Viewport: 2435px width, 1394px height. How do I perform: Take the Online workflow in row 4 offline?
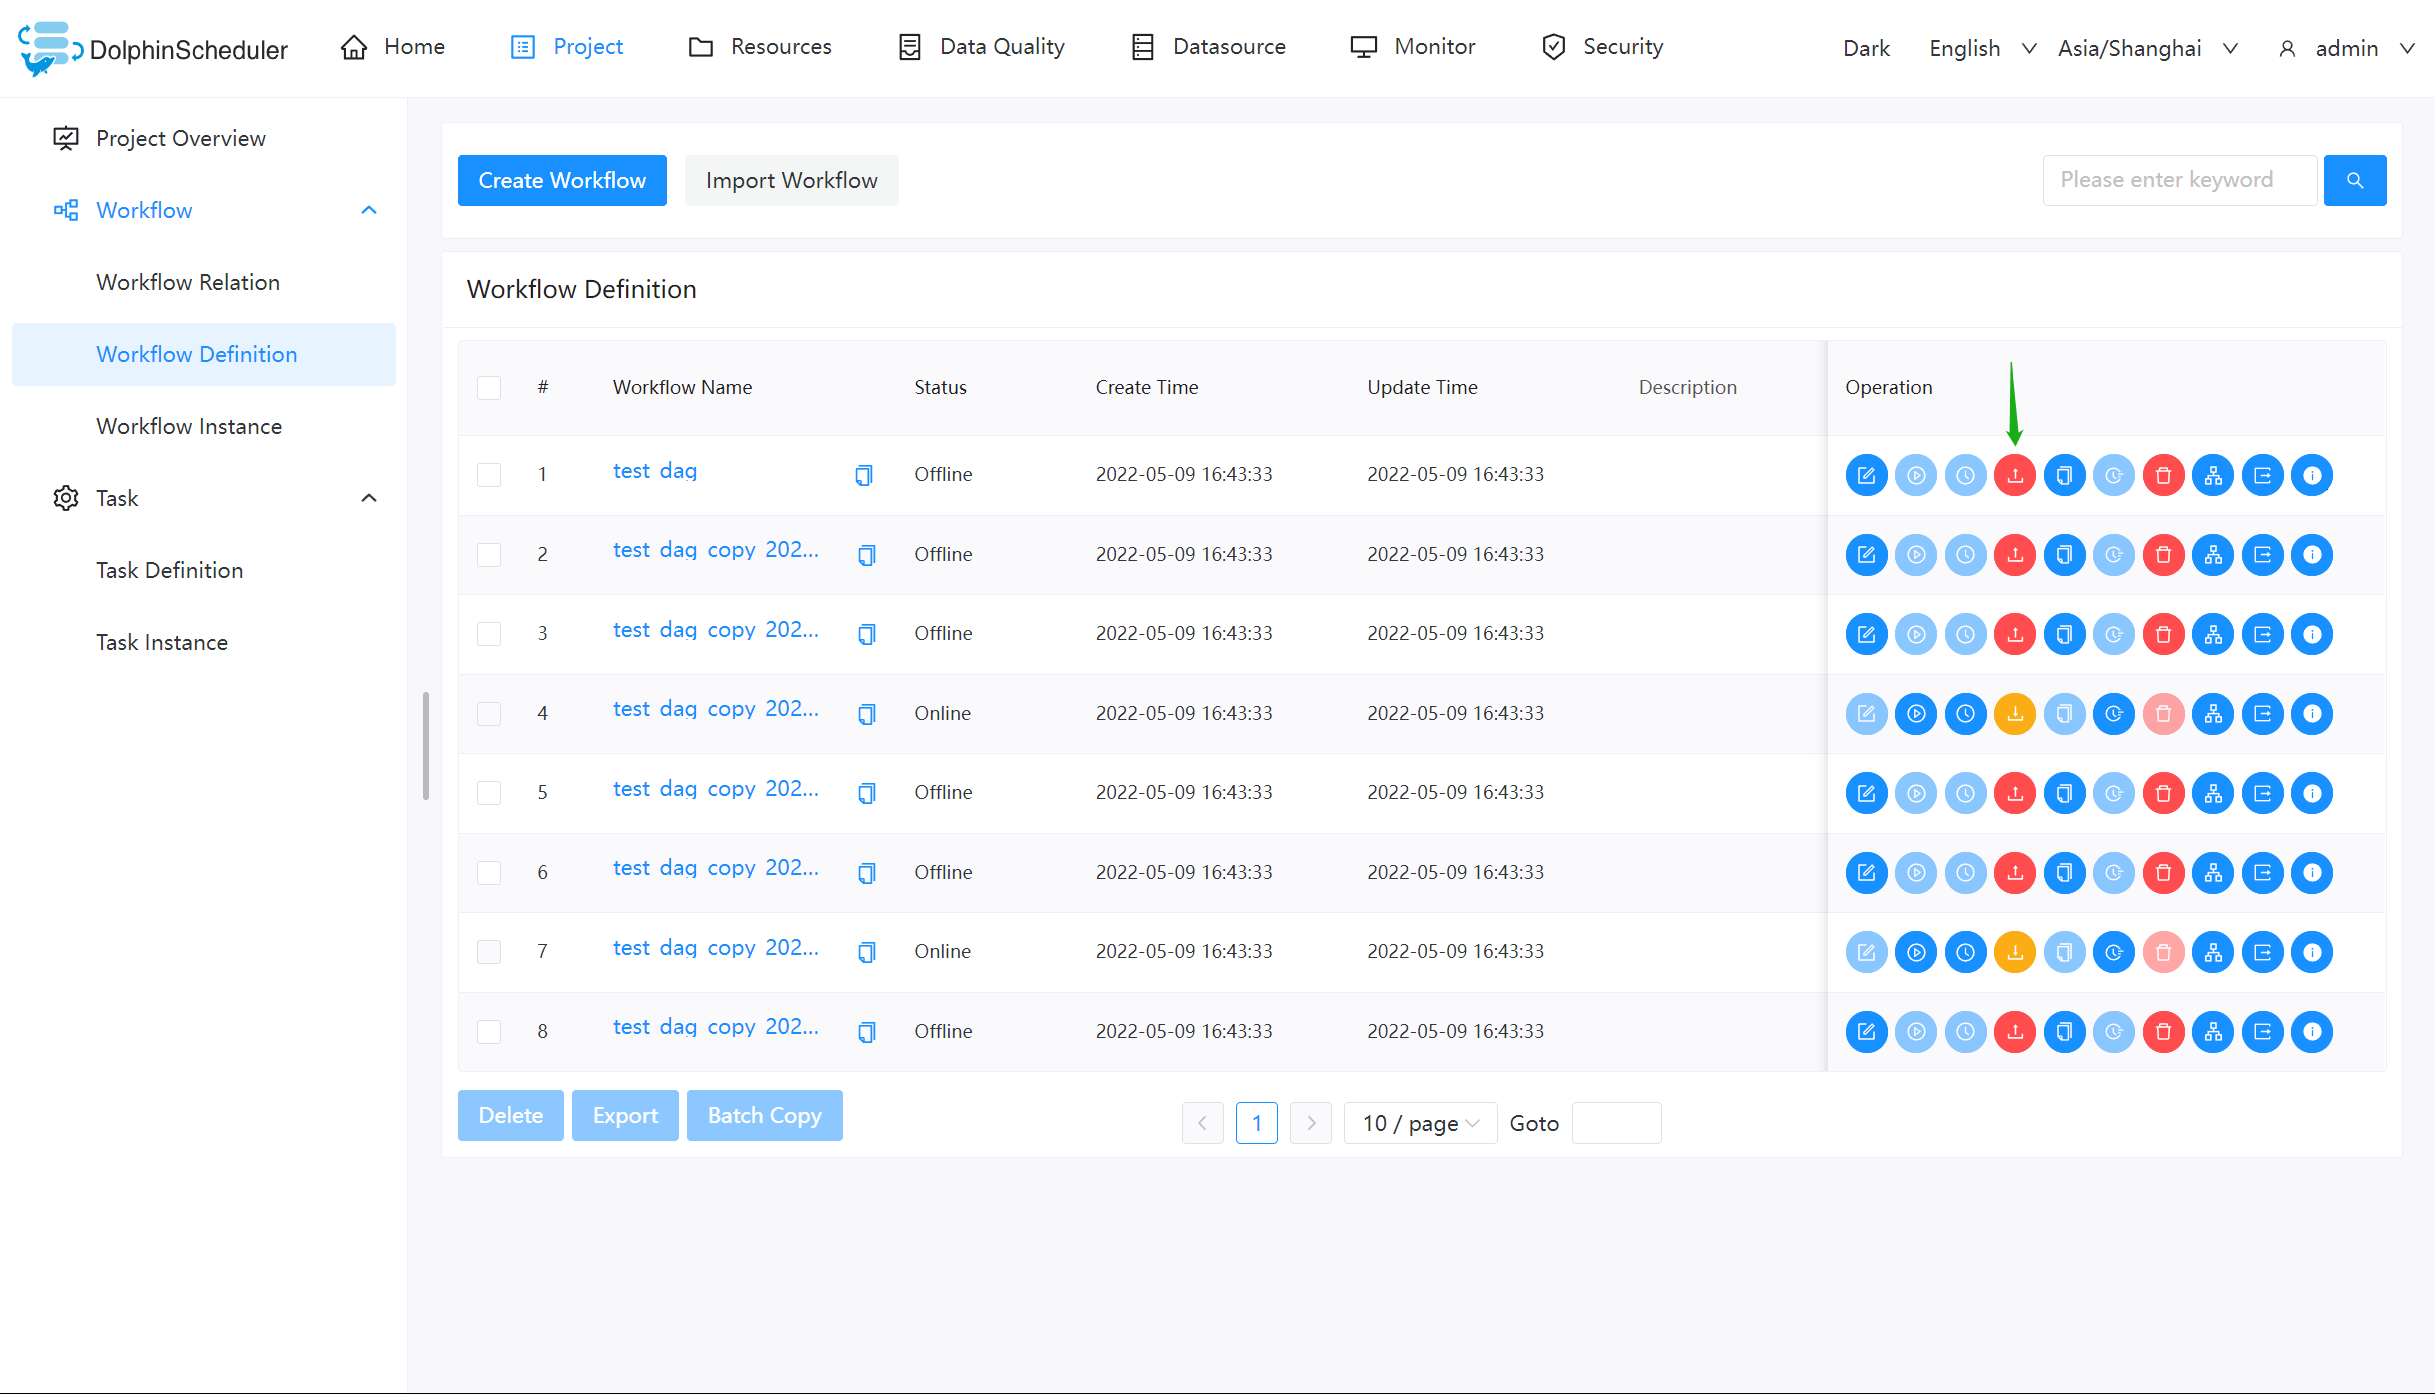point(2014,713)
